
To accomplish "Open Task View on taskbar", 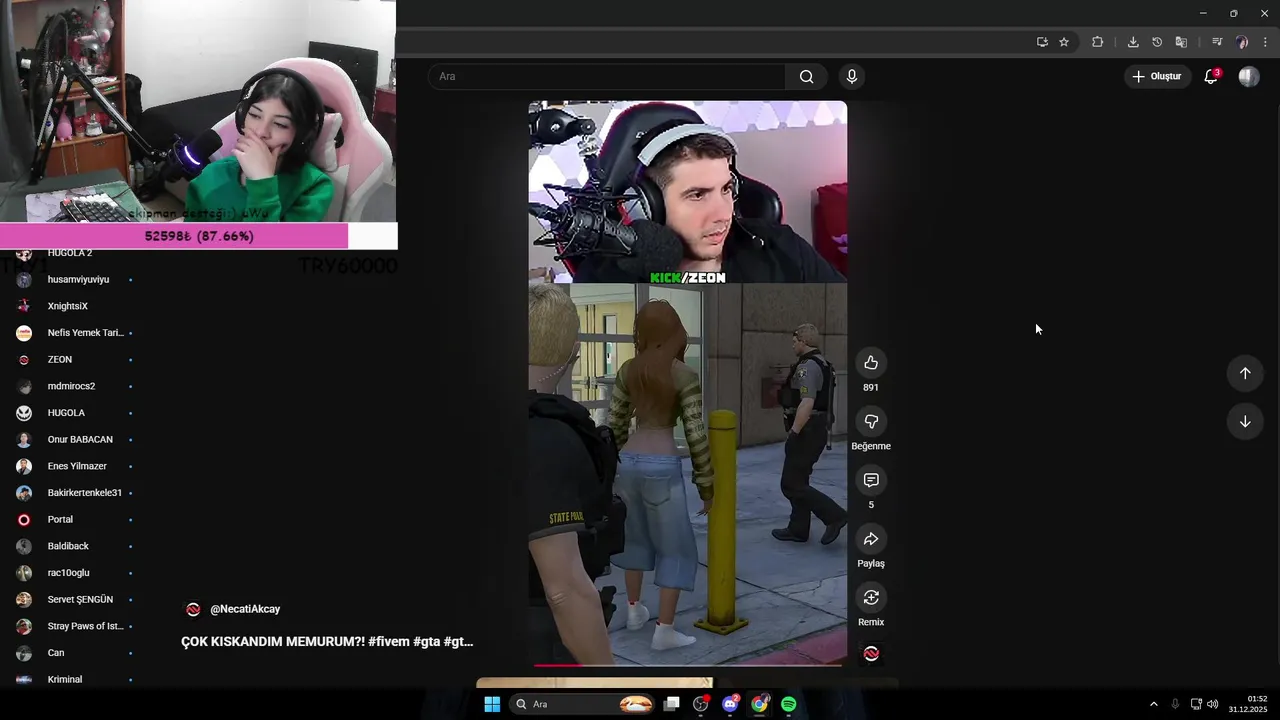I will tap(672, 704).
